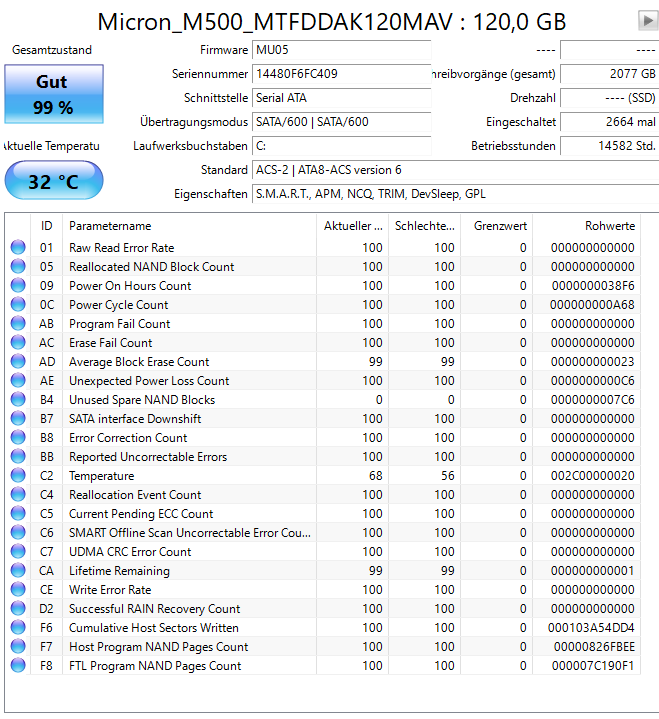Click Drehzahl value (SSD)
Image resolution: width=659 pixels, height=719 pixels.
click(609, 98)
